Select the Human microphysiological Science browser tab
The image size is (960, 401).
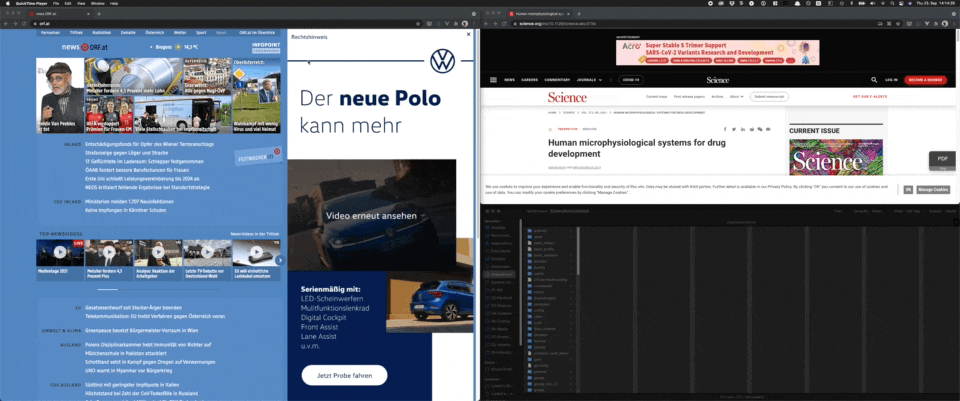(539, 13)
